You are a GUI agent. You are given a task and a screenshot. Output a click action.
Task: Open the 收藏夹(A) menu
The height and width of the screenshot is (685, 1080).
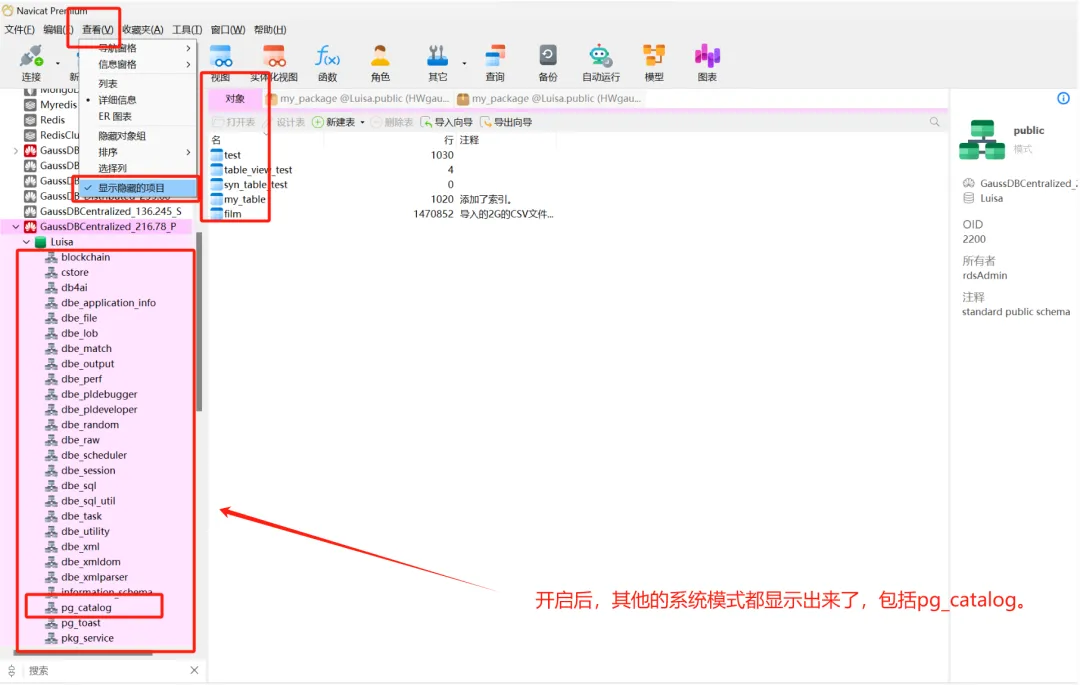click(x=143, y=30)
